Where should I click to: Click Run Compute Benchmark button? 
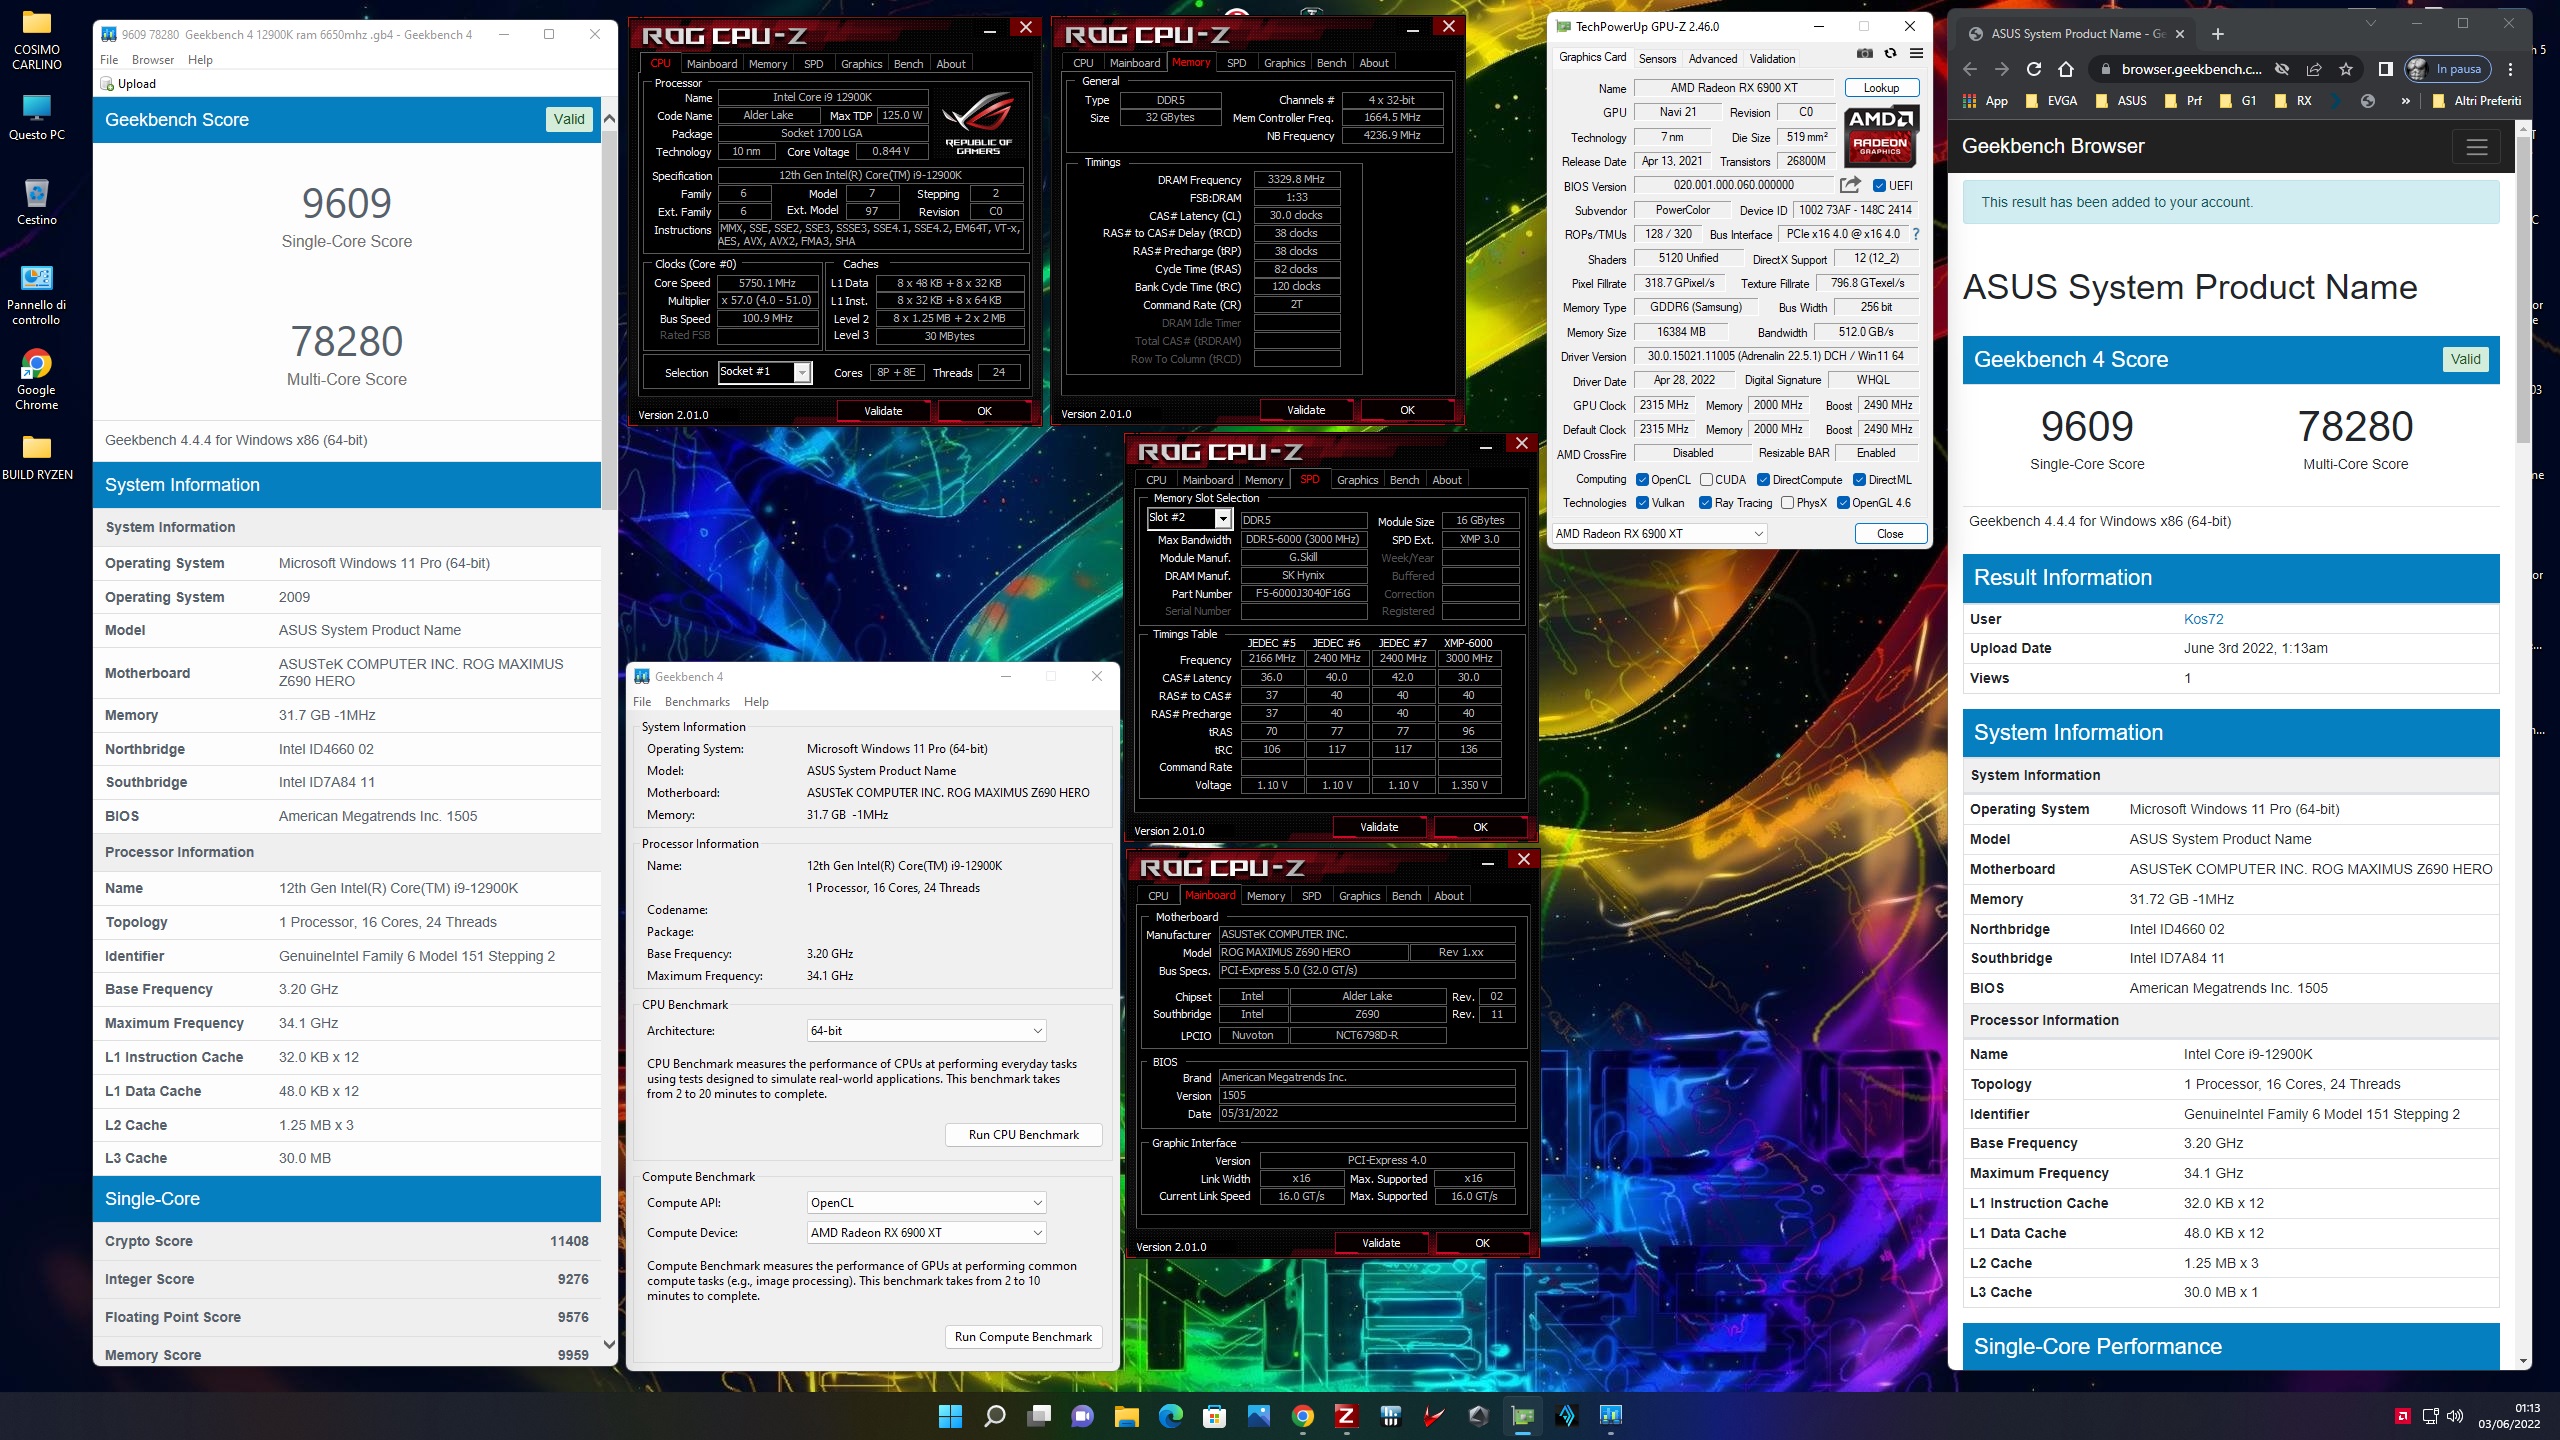[x=1023, y=1337]
